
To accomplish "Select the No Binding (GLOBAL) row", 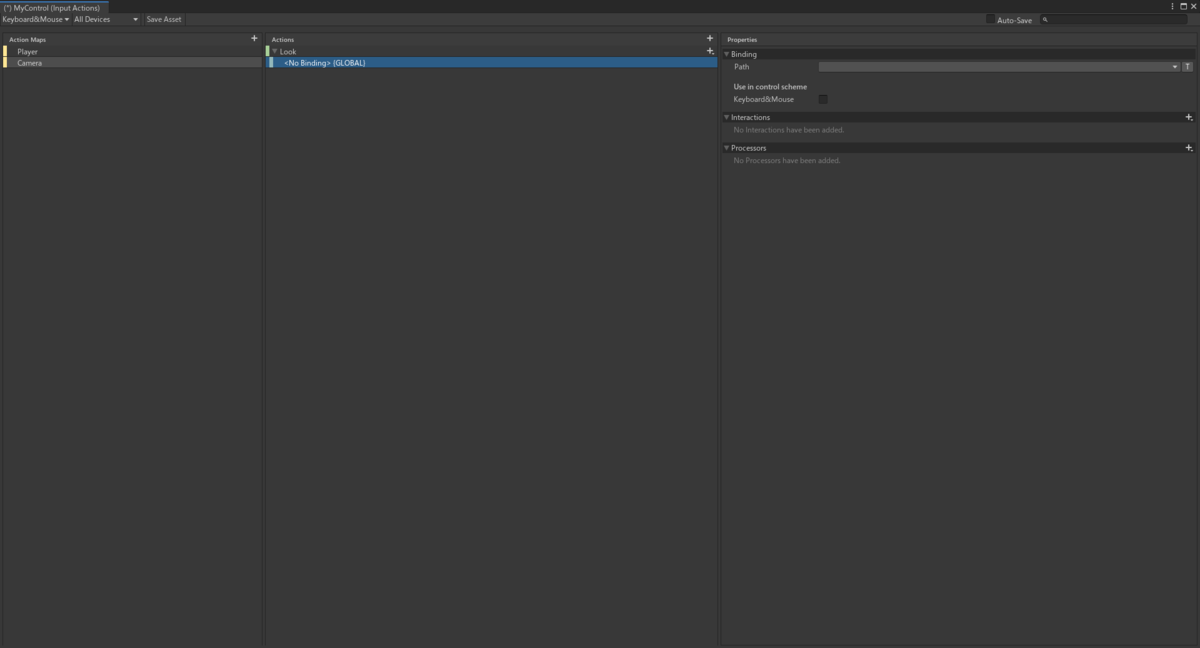I will pos(492,62).
